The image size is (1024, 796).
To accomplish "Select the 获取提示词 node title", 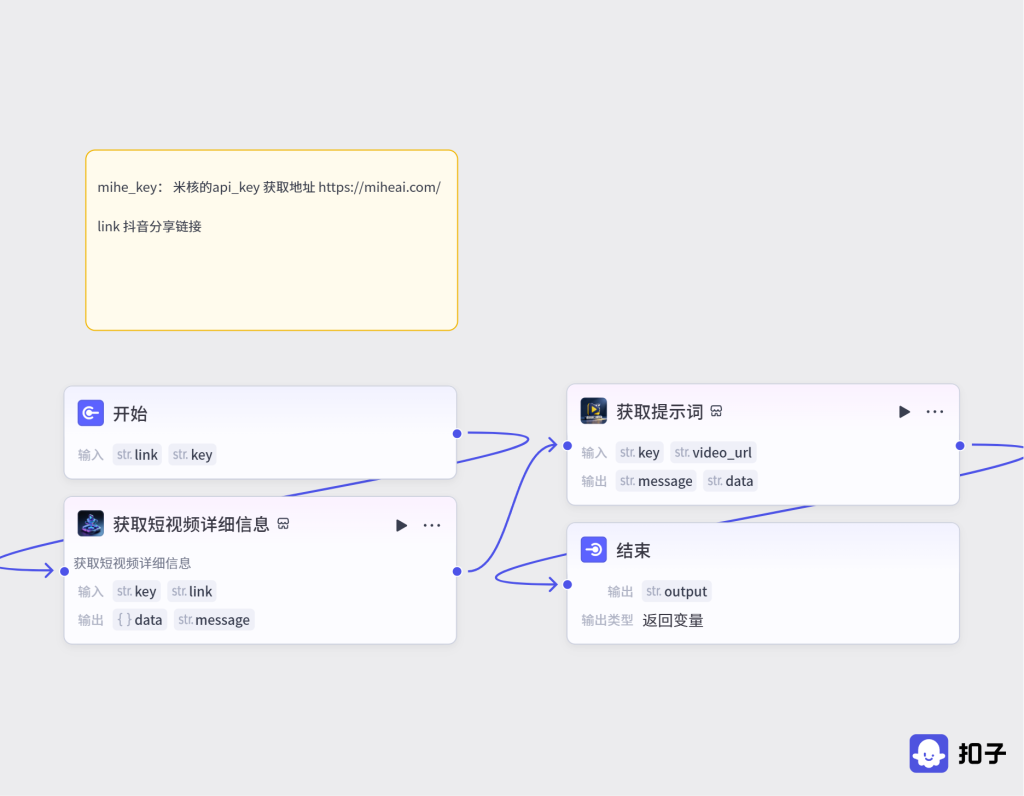I will (660, 411).
